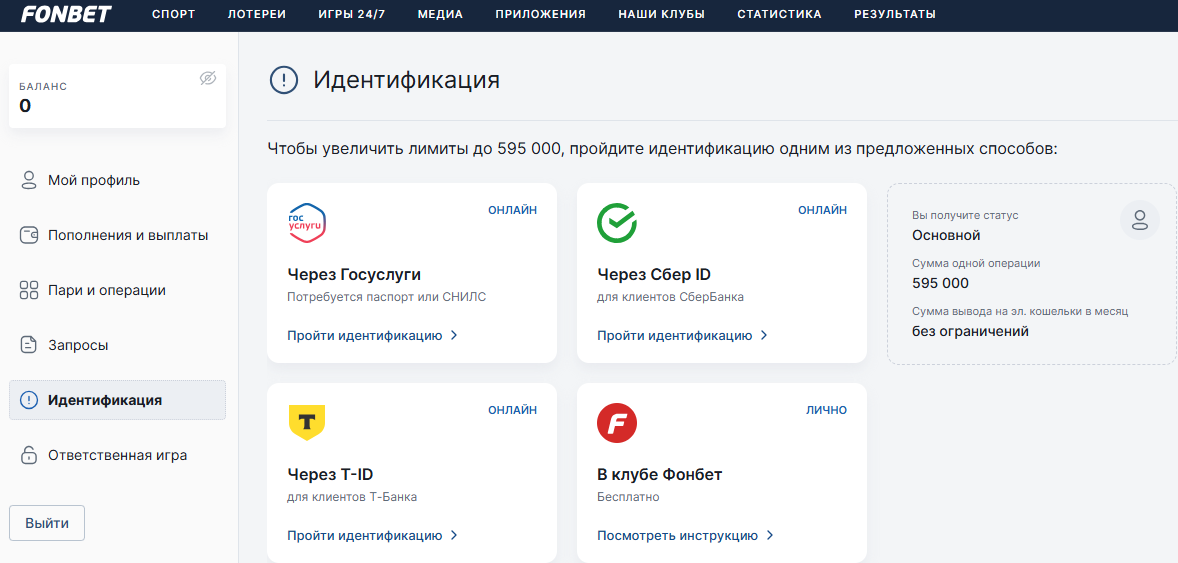Open the ИГРЫ 24/7 menu
Screen dimensions: 1178x563
click(352, 14)
